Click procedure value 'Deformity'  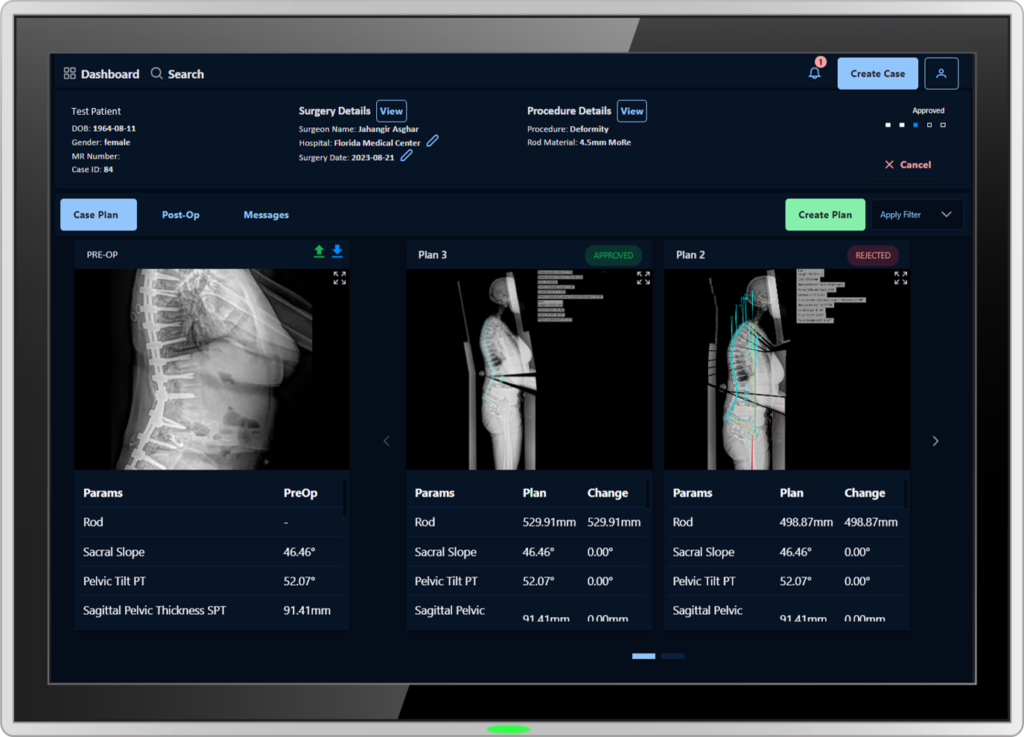(589, 129)
